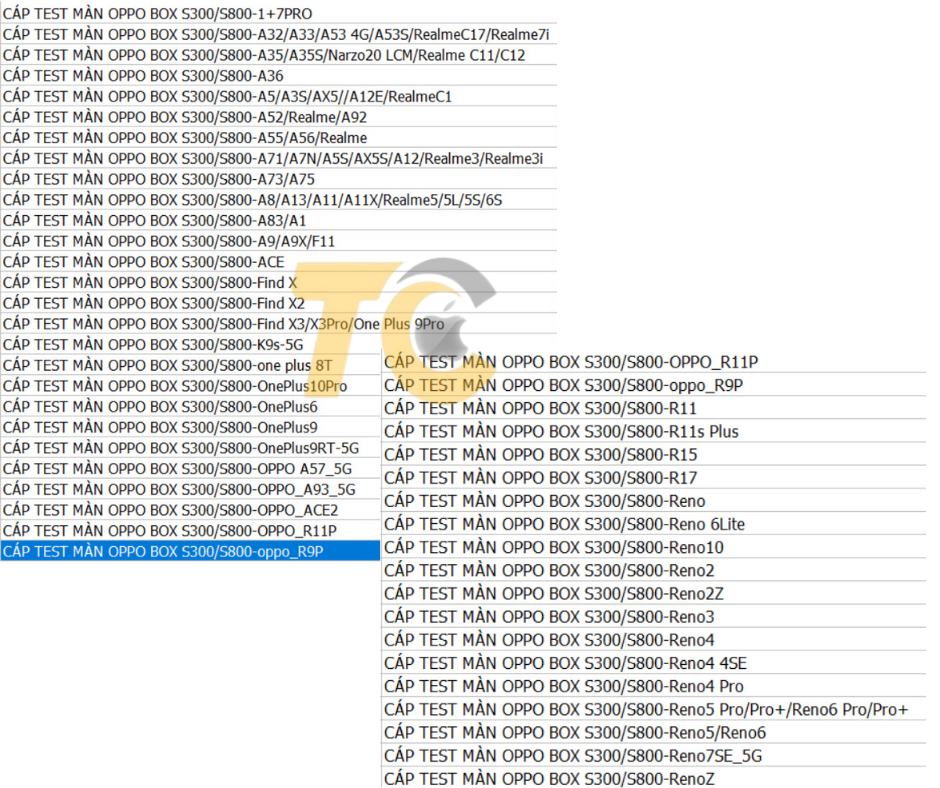940x788 pixels.
Task: Select the S800-one plus 8T row
Action: (191, 365)
